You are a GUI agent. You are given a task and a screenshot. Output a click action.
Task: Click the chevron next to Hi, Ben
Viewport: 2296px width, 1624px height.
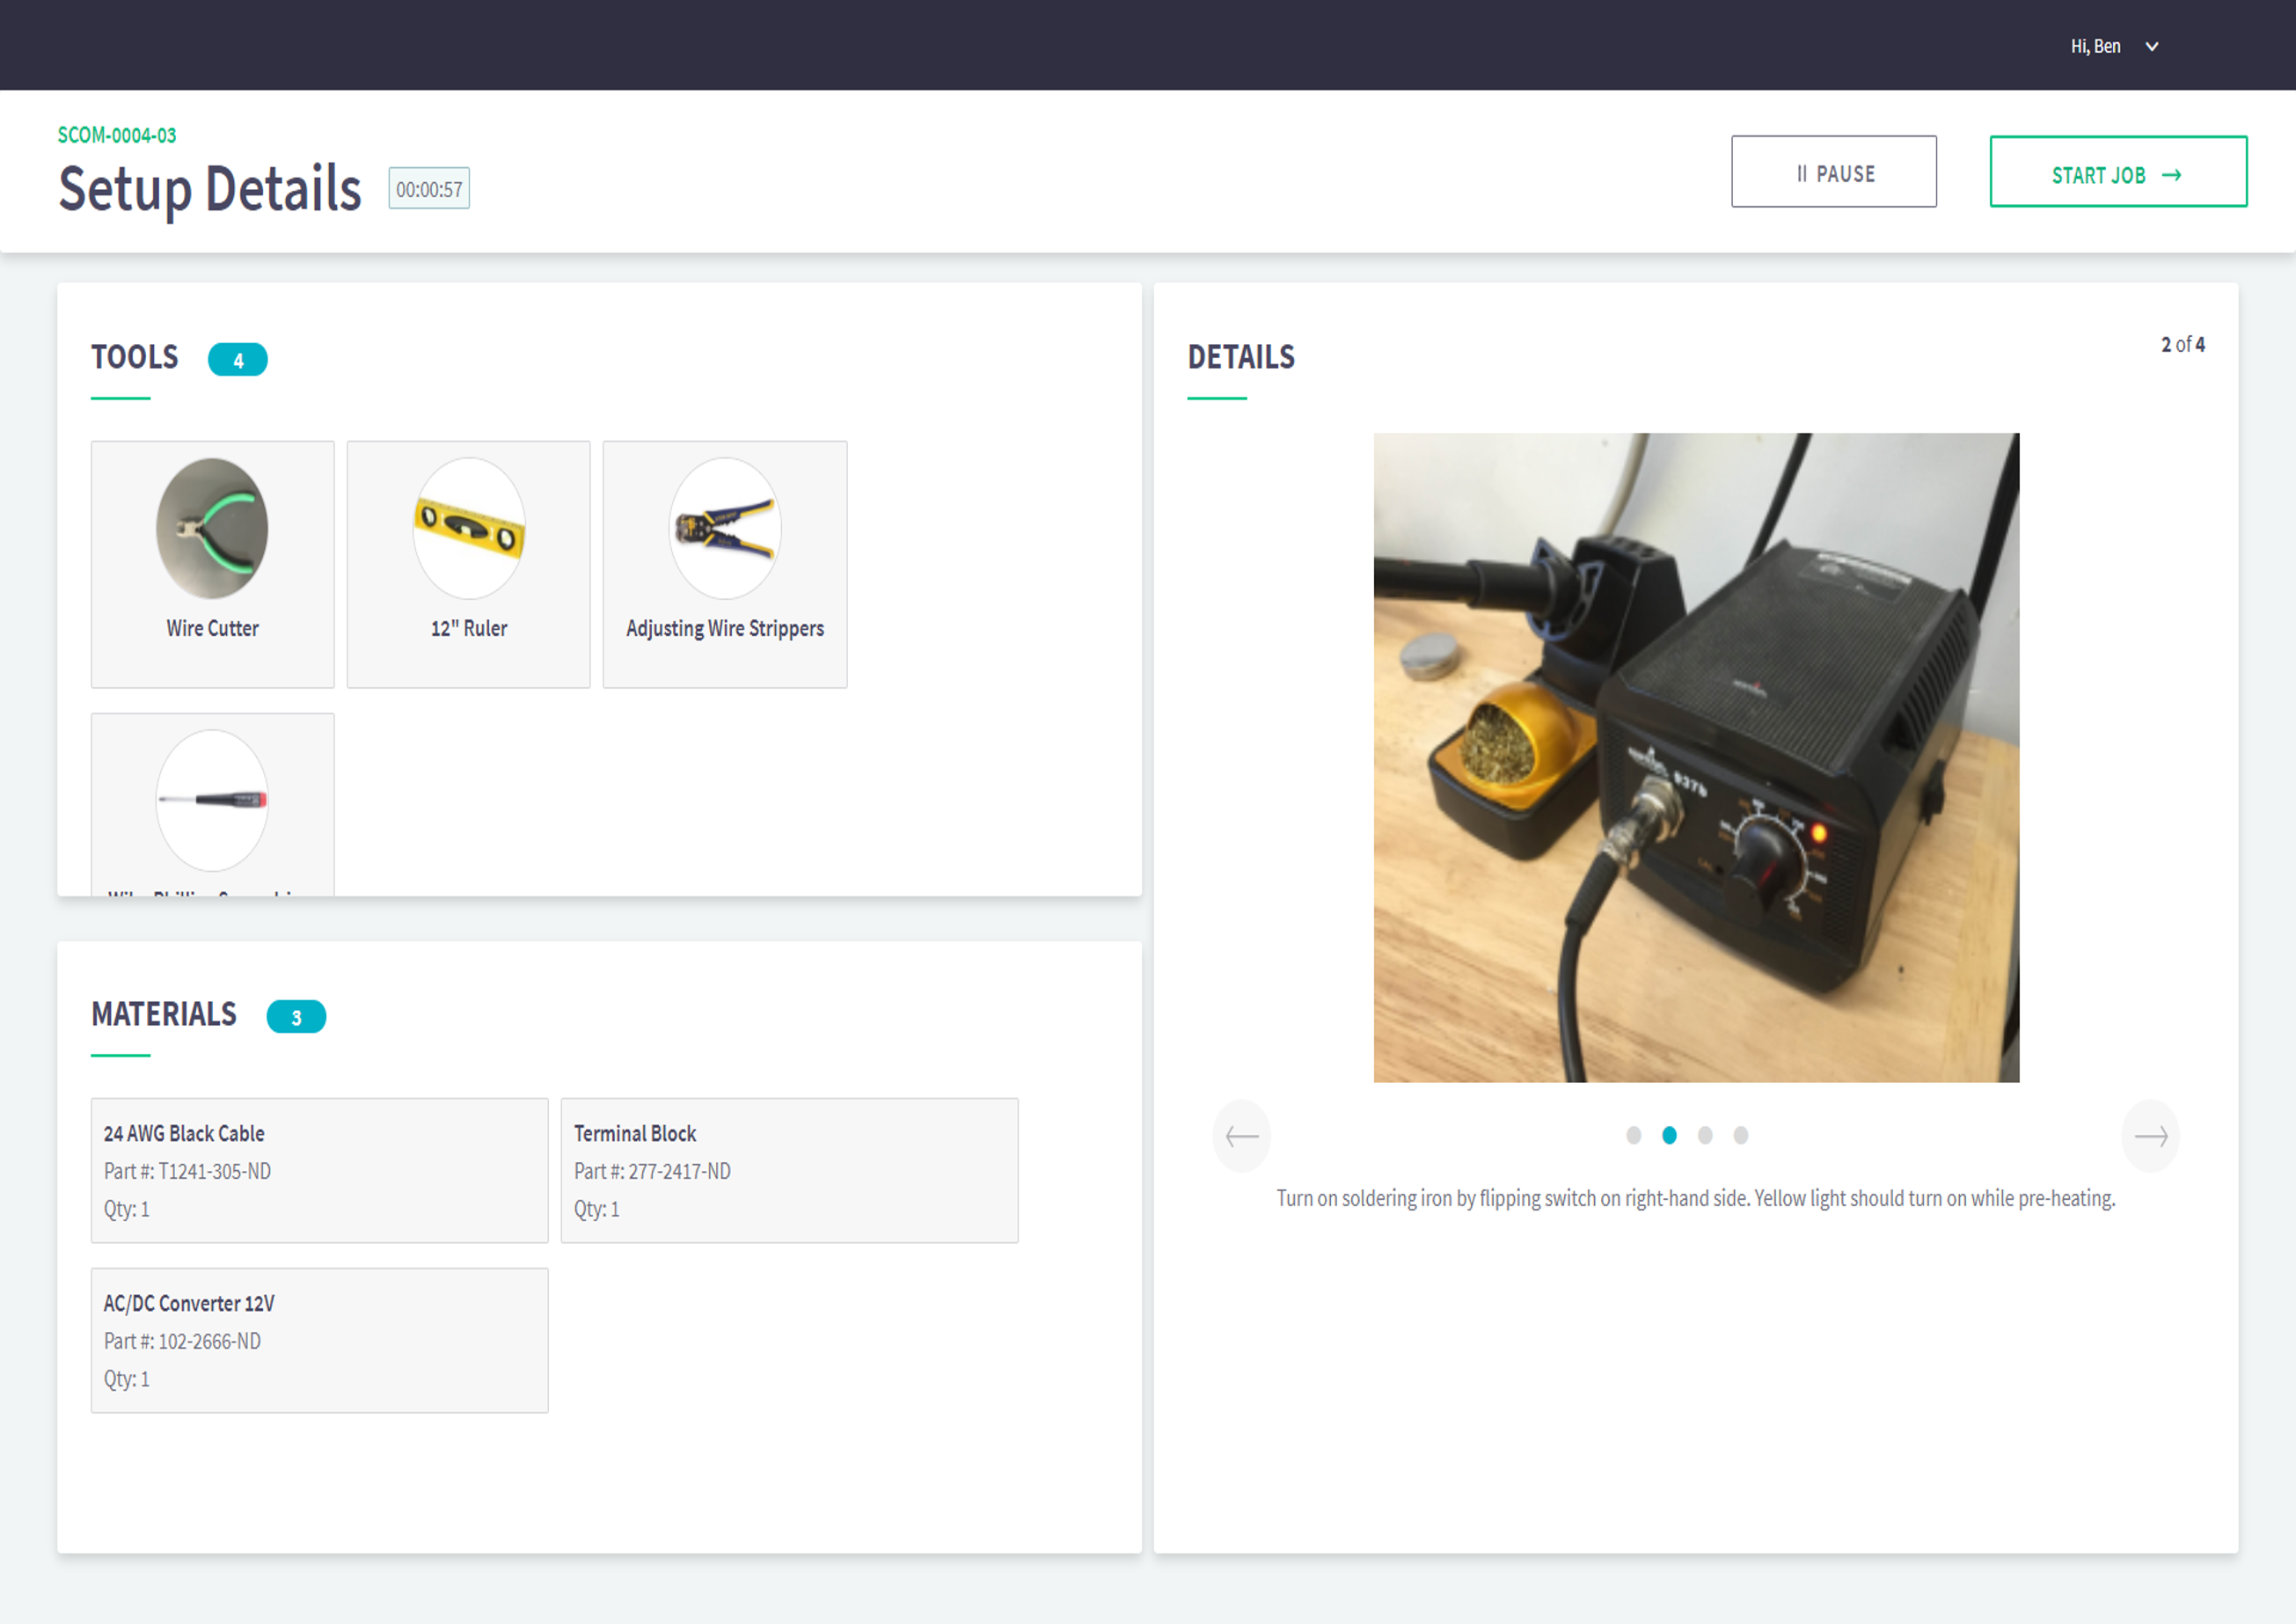[2152, 46]
